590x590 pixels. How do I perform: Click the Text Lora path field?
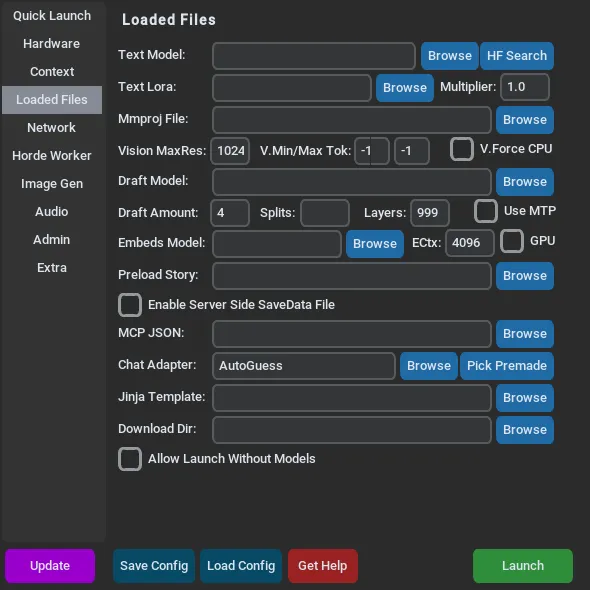[x=292, y=88]
